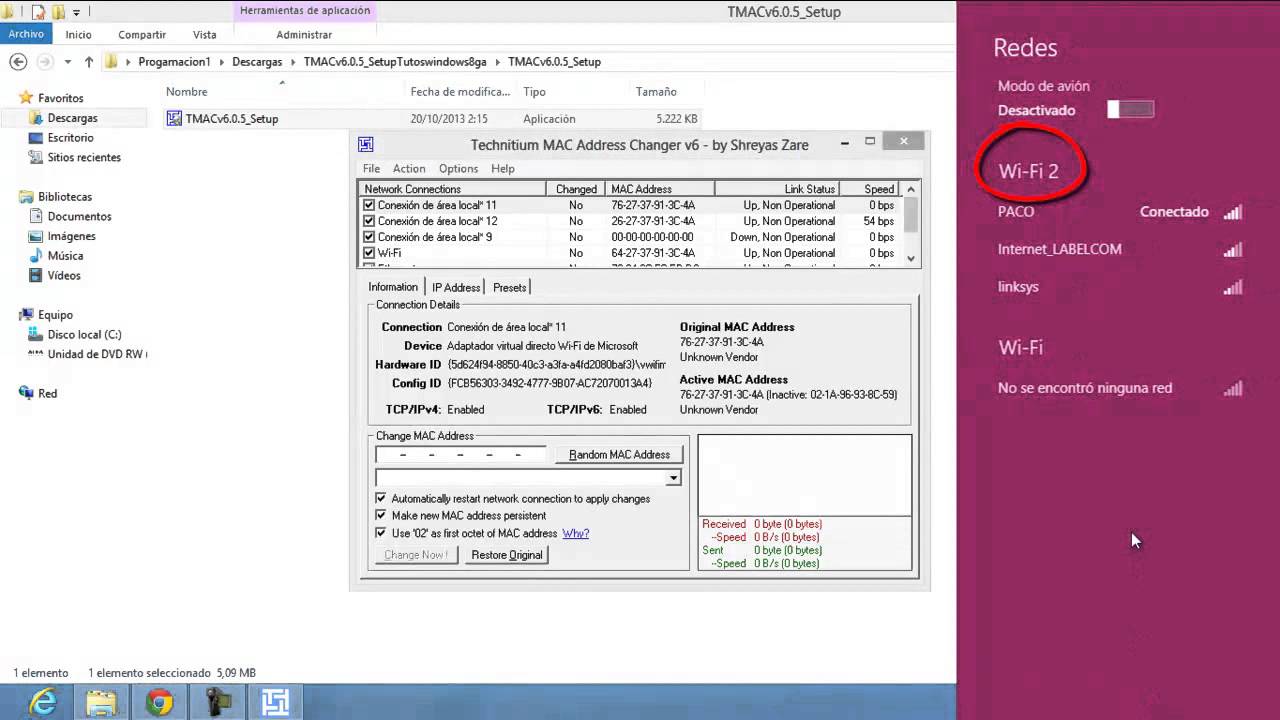This screenshot has height=720, width=1280.
Task: Click the Explorer Forward arrow
Action: [44, 62]
